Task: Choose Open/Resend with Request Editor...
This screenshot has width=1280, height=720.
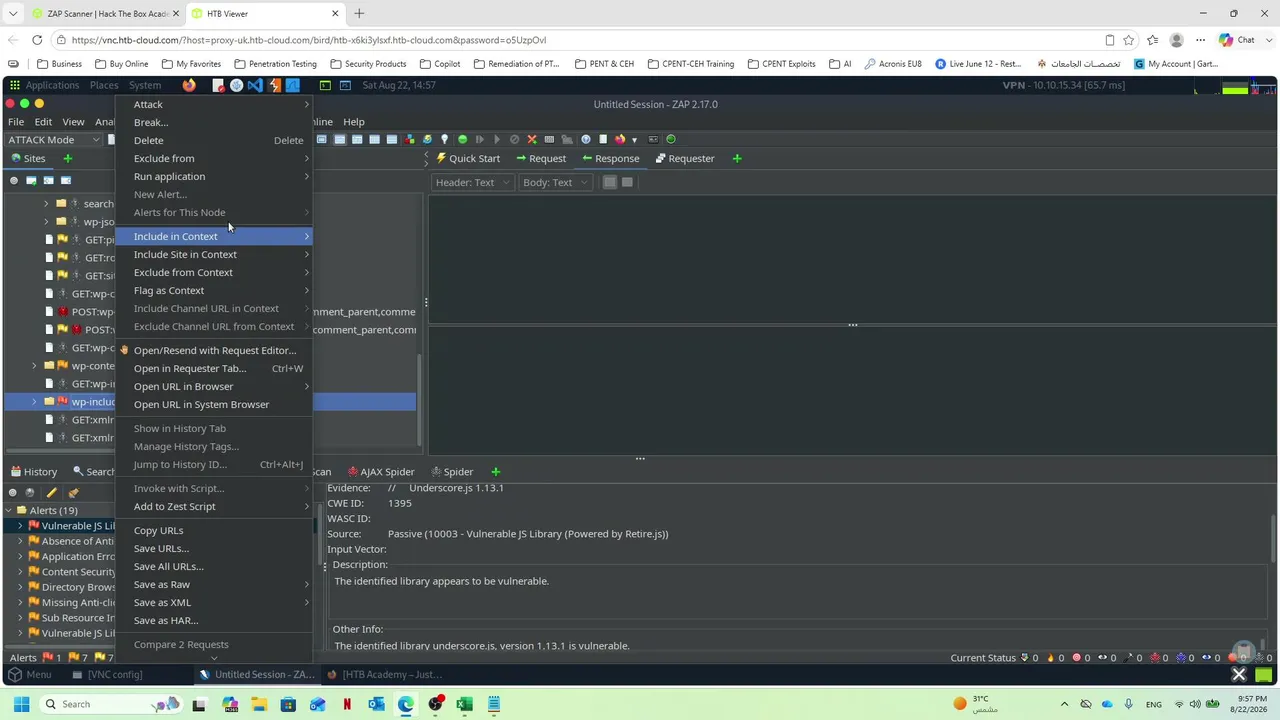Action: pos(214,350)
